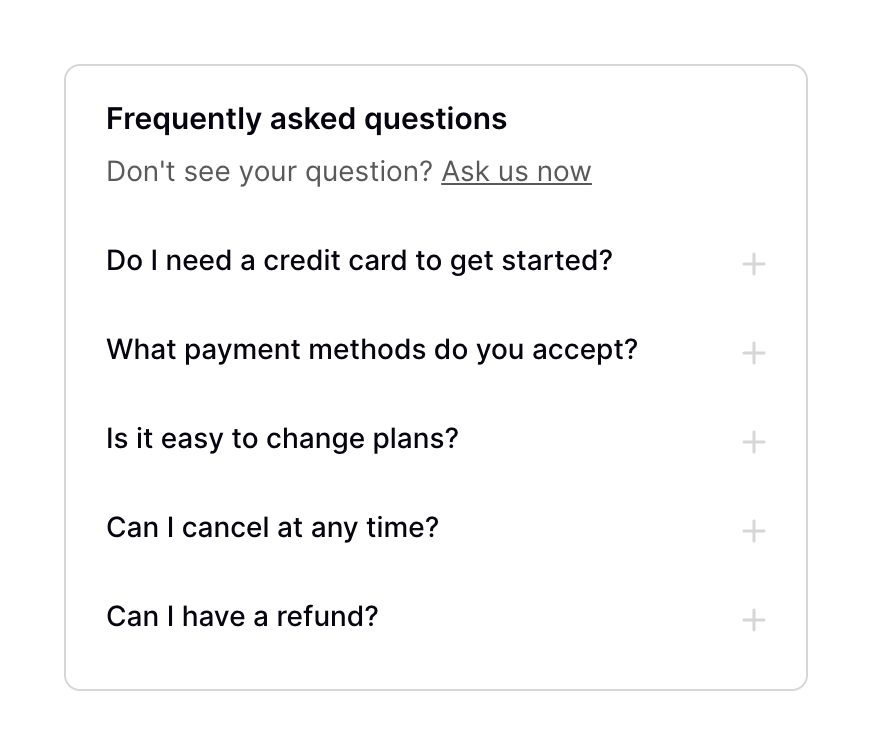Expand the credit card question plus icon
This screenshot has width=872, height=755.
[x=753, y=263]
